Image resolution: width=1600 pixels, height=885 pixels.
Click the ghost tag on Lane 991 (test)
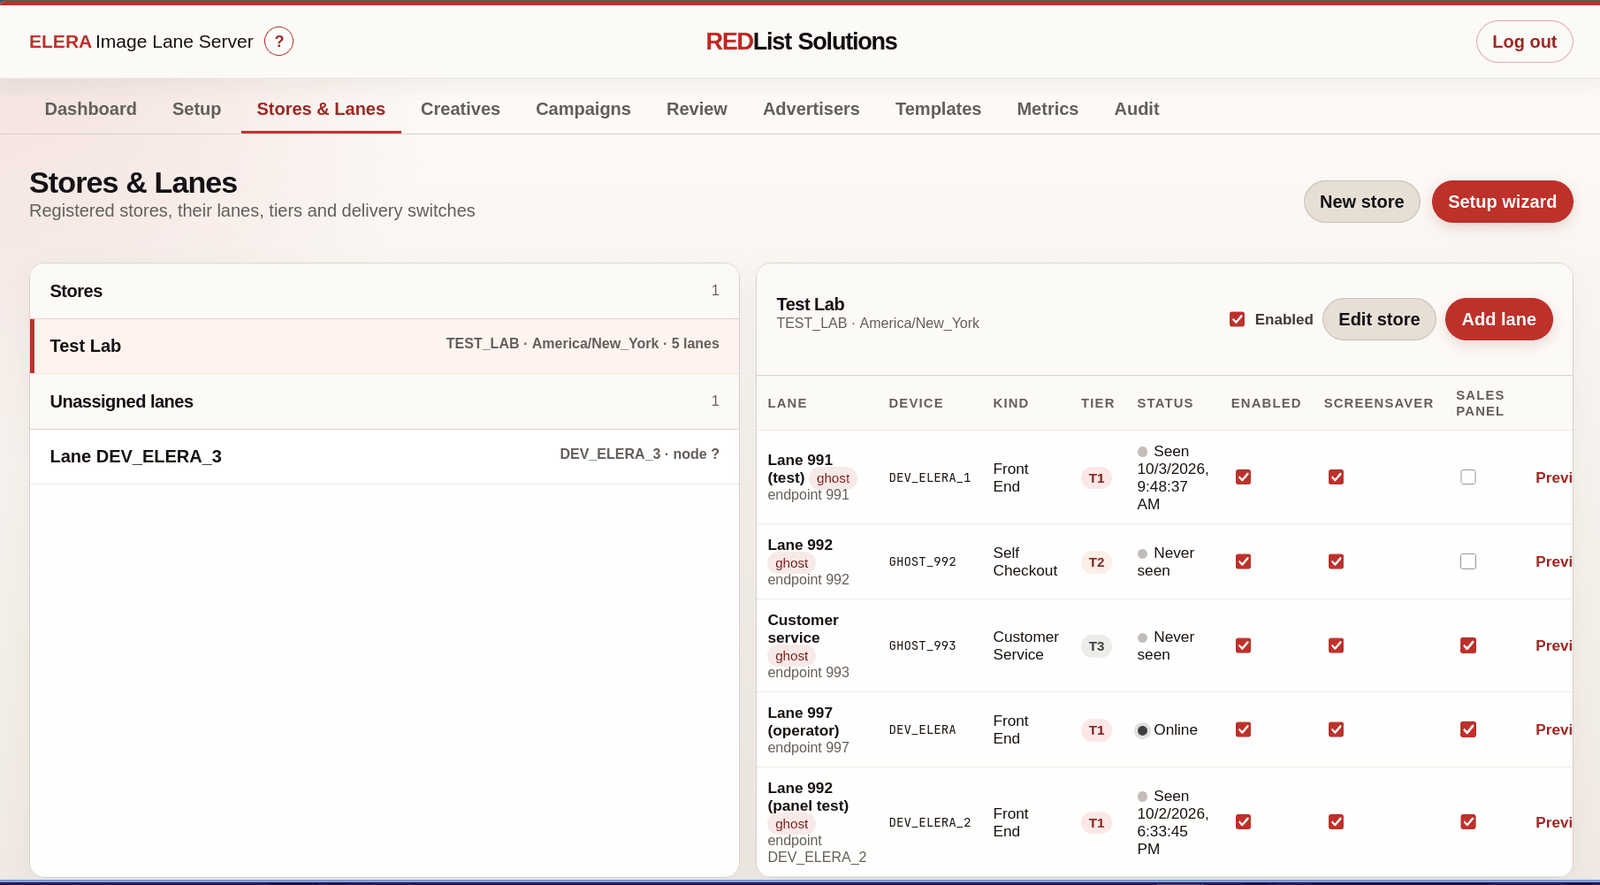click(833, 478)
